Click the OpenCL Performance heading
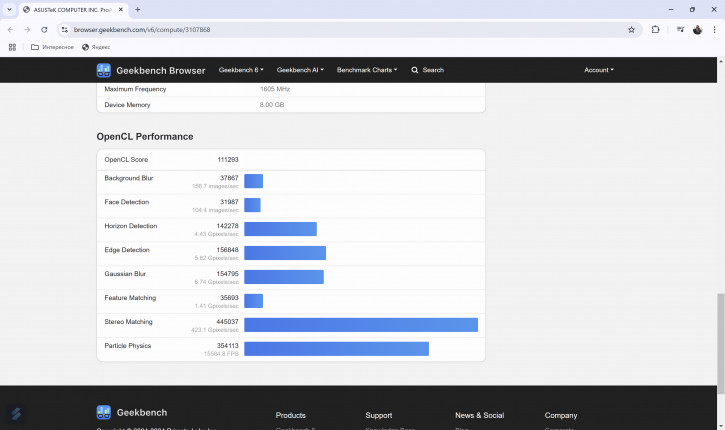This screenshot has height=430, width=725. (145, 136)
